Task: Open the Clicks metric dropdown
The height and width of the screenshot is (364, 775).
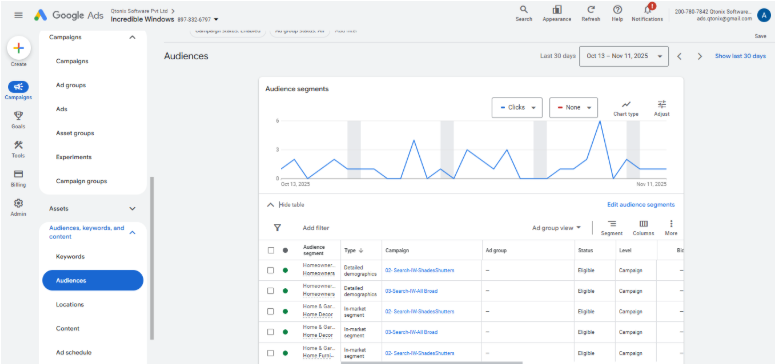Action: pos(517,107)
